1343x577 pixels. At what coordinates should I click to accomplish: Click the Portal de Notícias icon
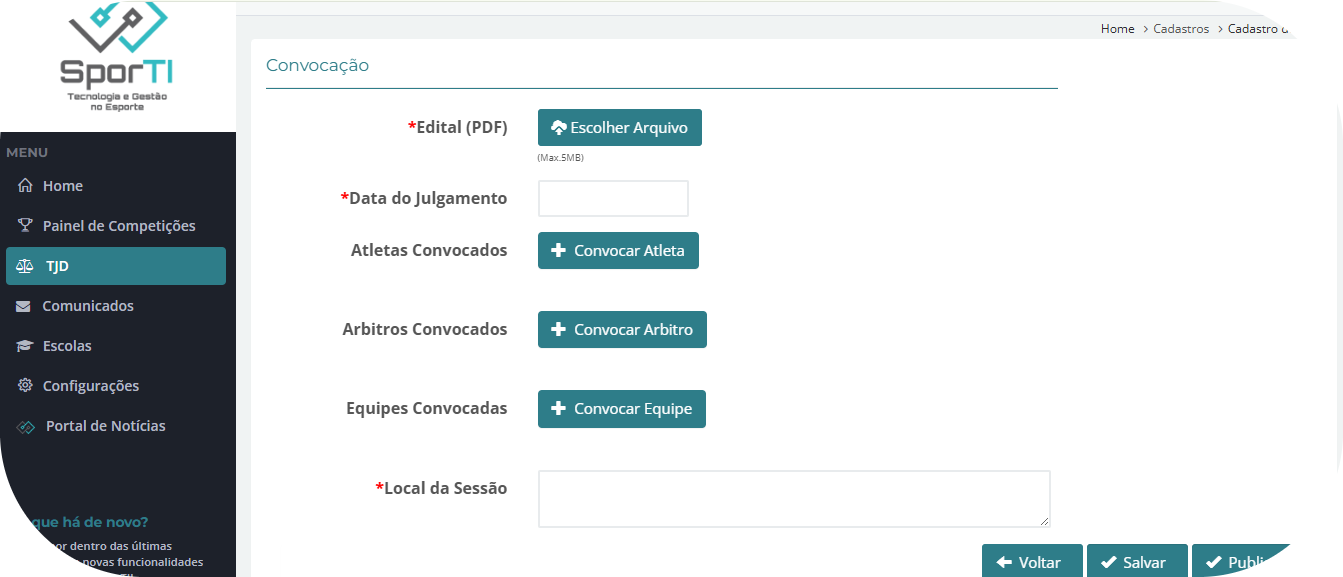(25, 427)
